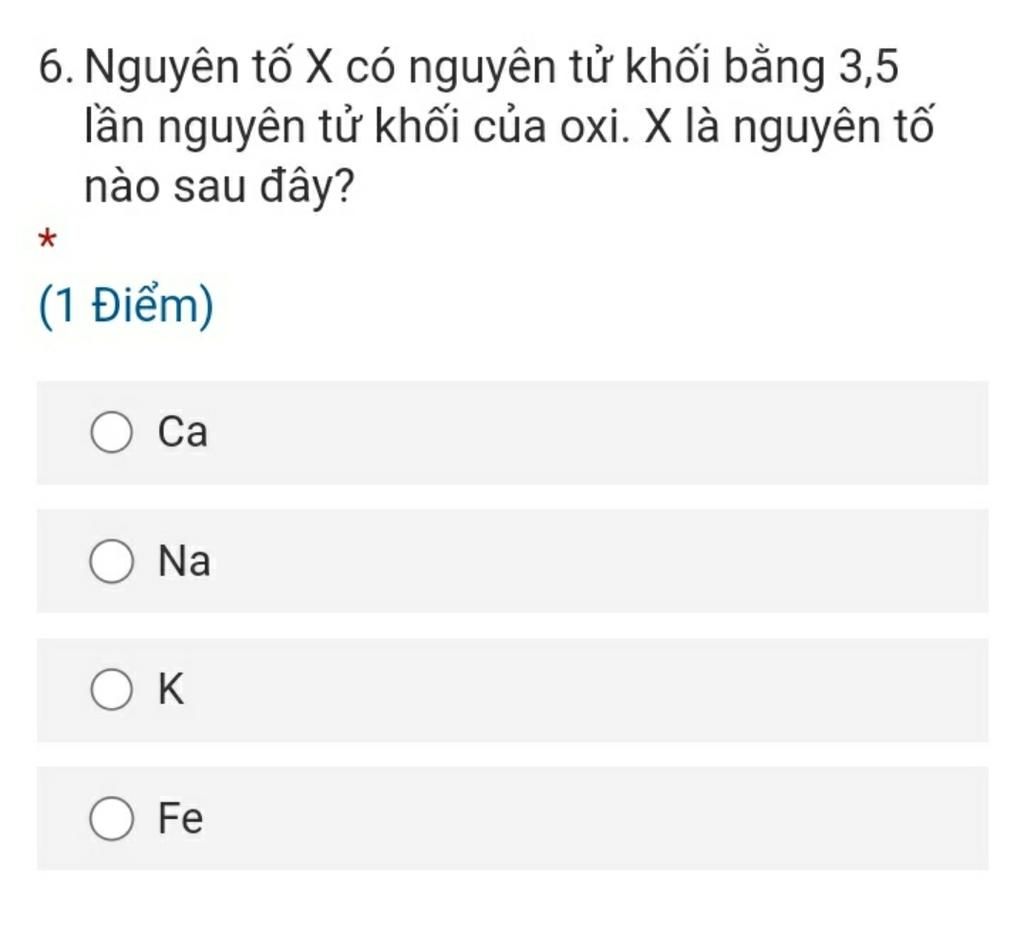Click empty area of the Fe option row
Image resolution: width=1024 pixels, height=947 pixels.
coord(588,818)
